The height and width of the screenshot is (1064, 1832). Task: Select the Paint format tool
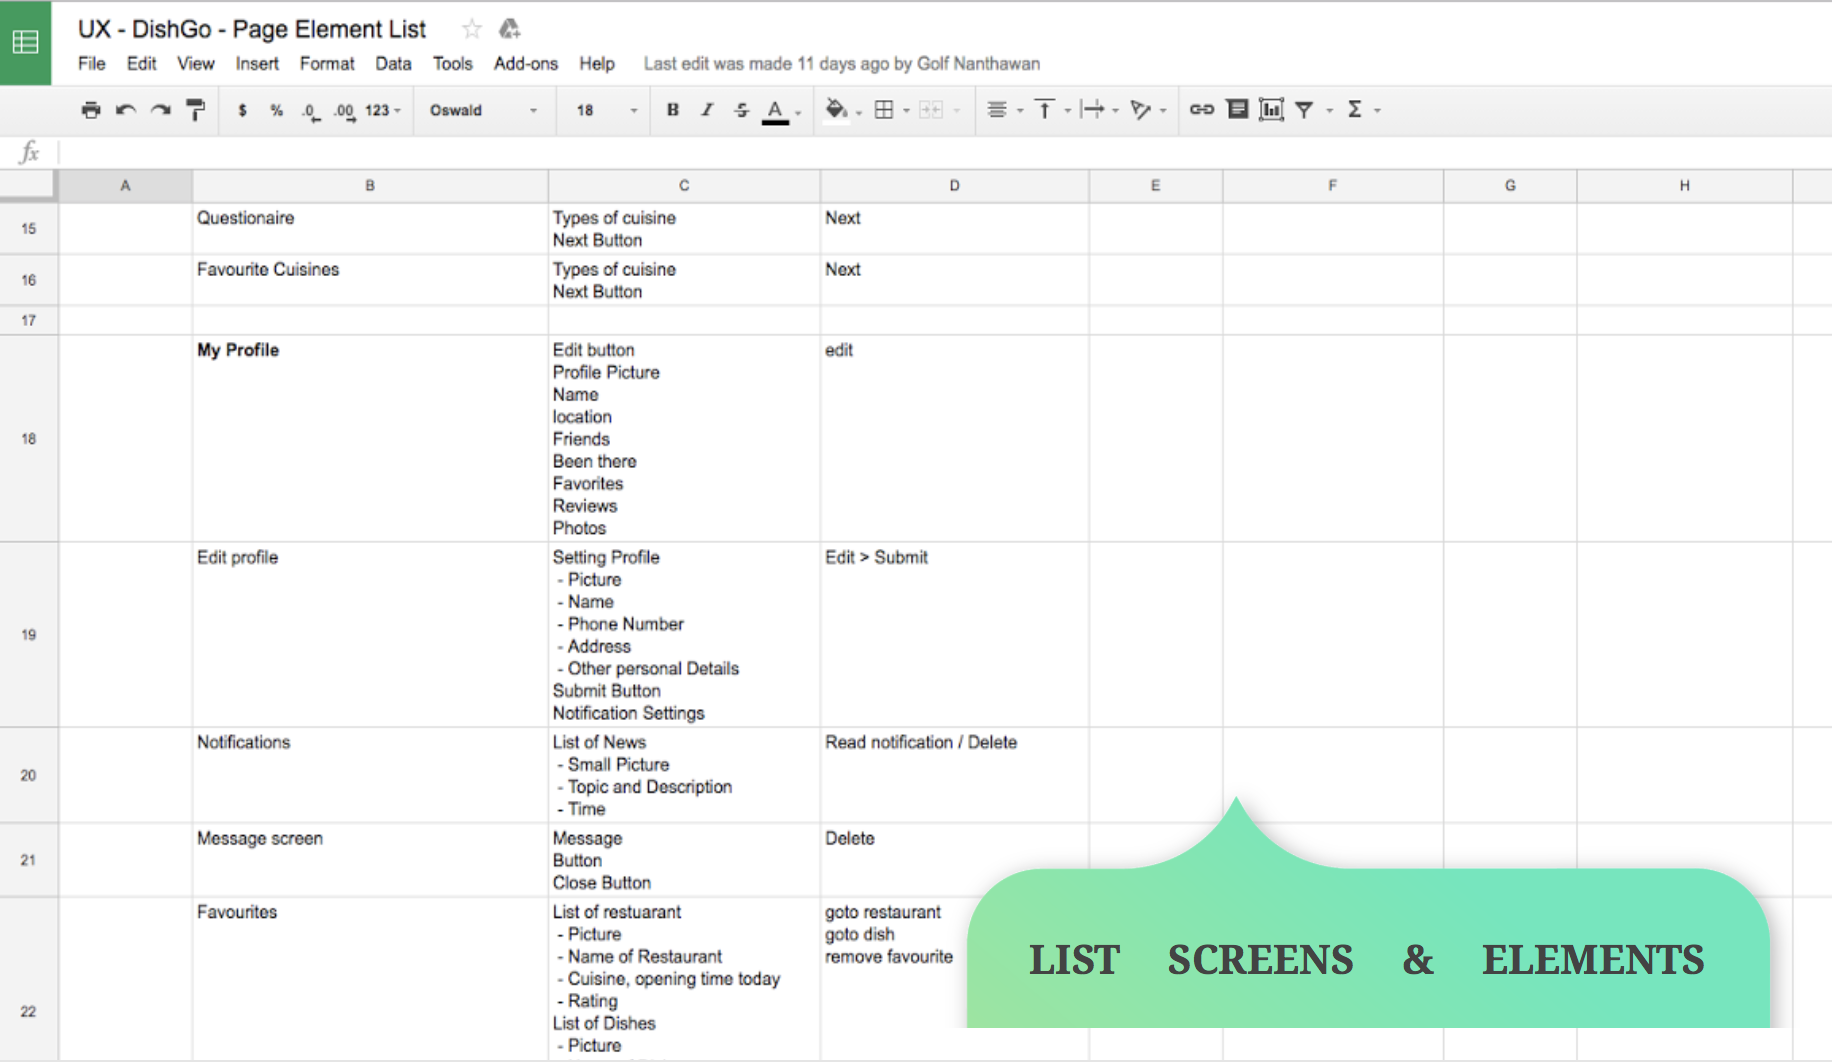(196, 110)
